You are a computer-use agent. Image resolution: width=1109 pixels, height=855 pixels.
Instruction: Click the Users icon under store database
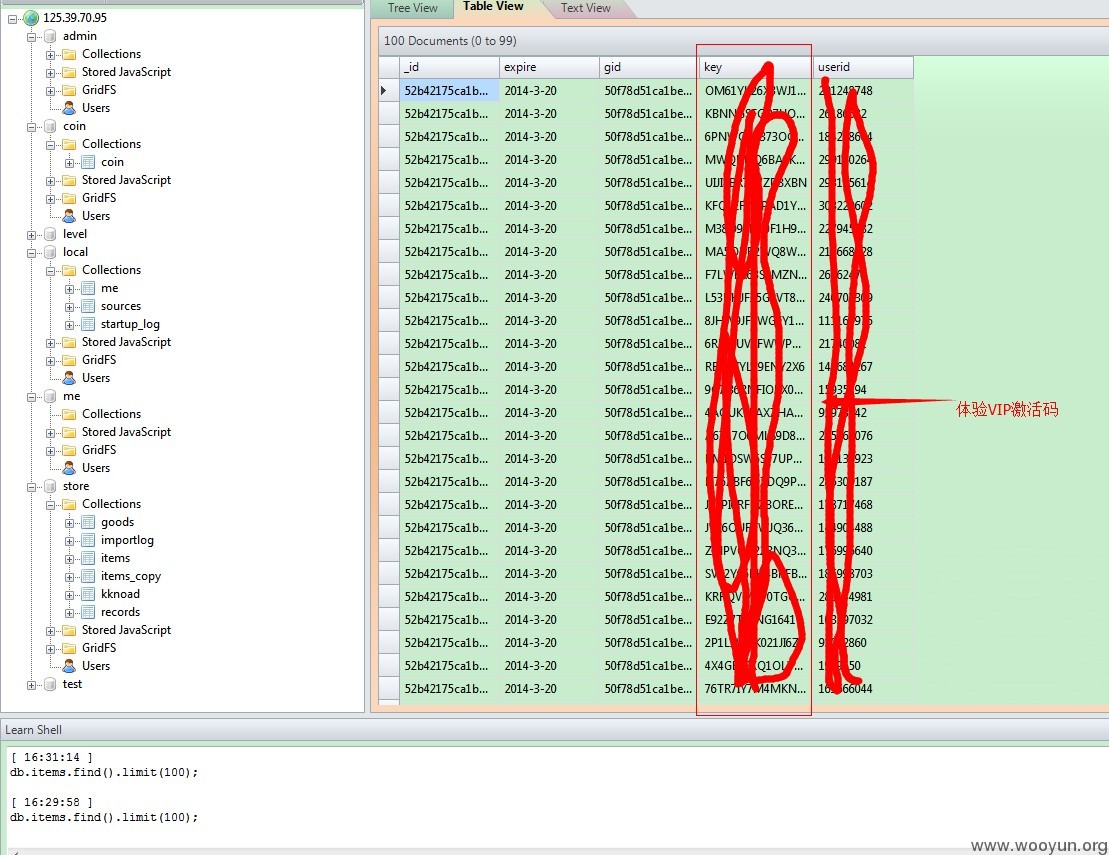69,665
